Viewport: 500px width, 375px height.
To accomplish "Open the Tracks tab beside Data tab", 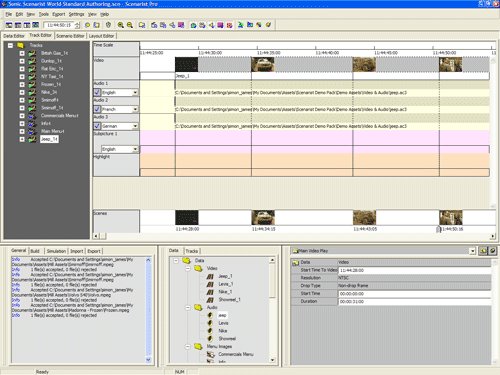I will pyautogui.click(x=192, y=251).
